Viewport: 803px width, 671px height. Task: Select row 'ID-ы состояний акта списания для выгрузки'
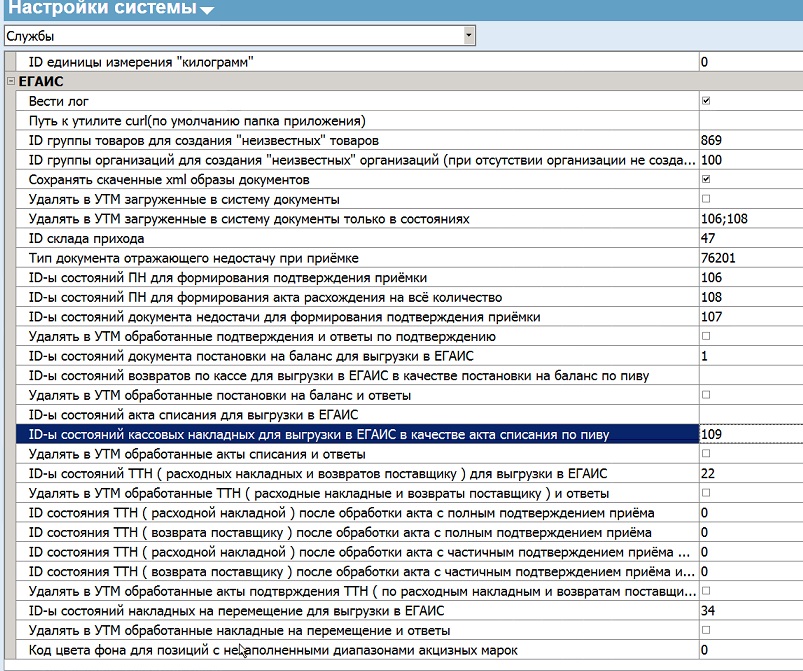(x=357, y=415)
